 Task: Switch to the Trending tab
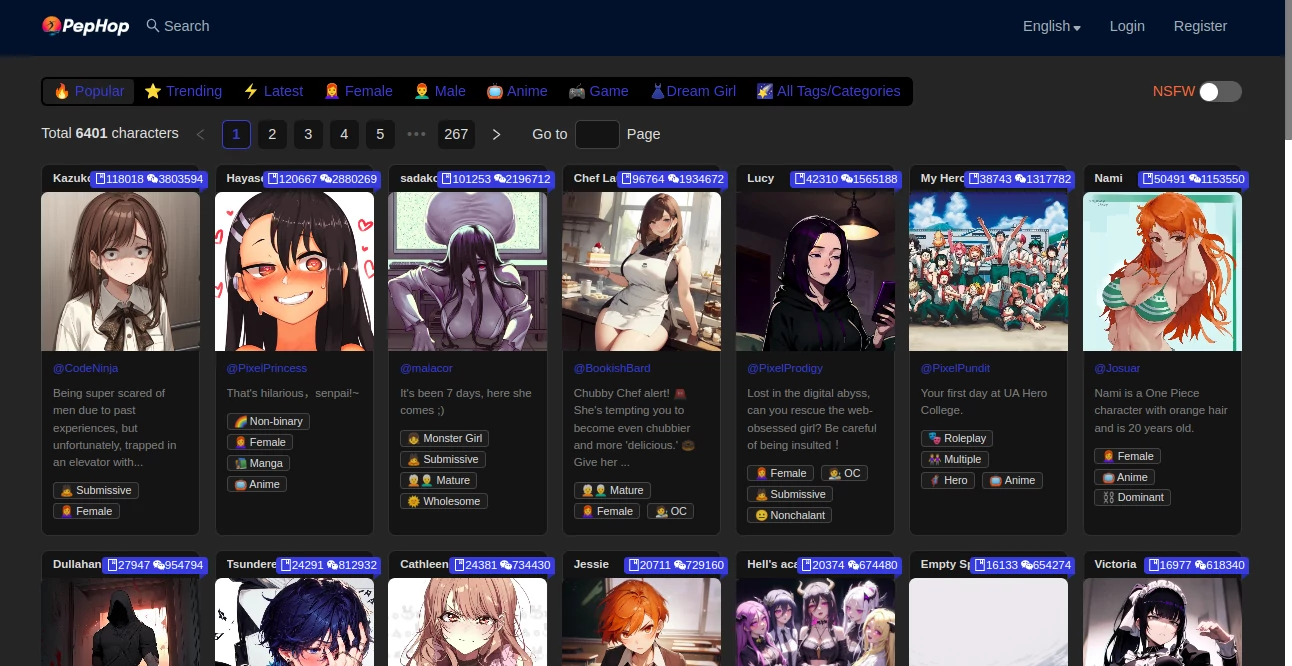(x=183, y=91)
